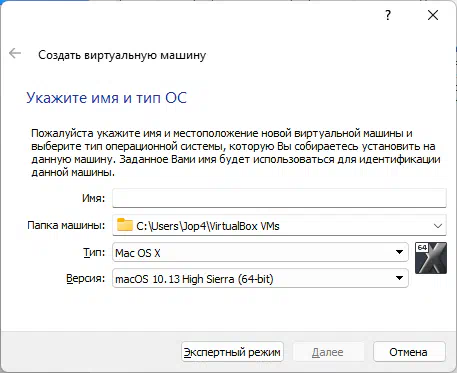
Task: Click the Имя label
Action: 93,198
